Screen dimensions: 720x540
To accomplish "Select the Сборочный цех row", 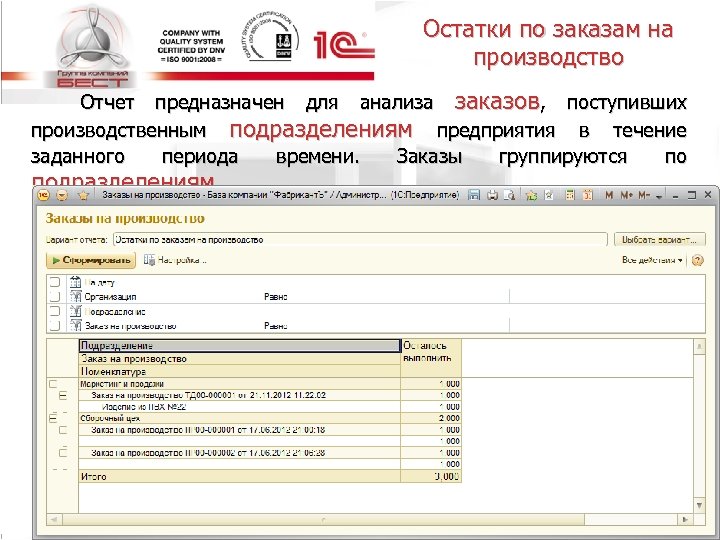I will point(240,418).
